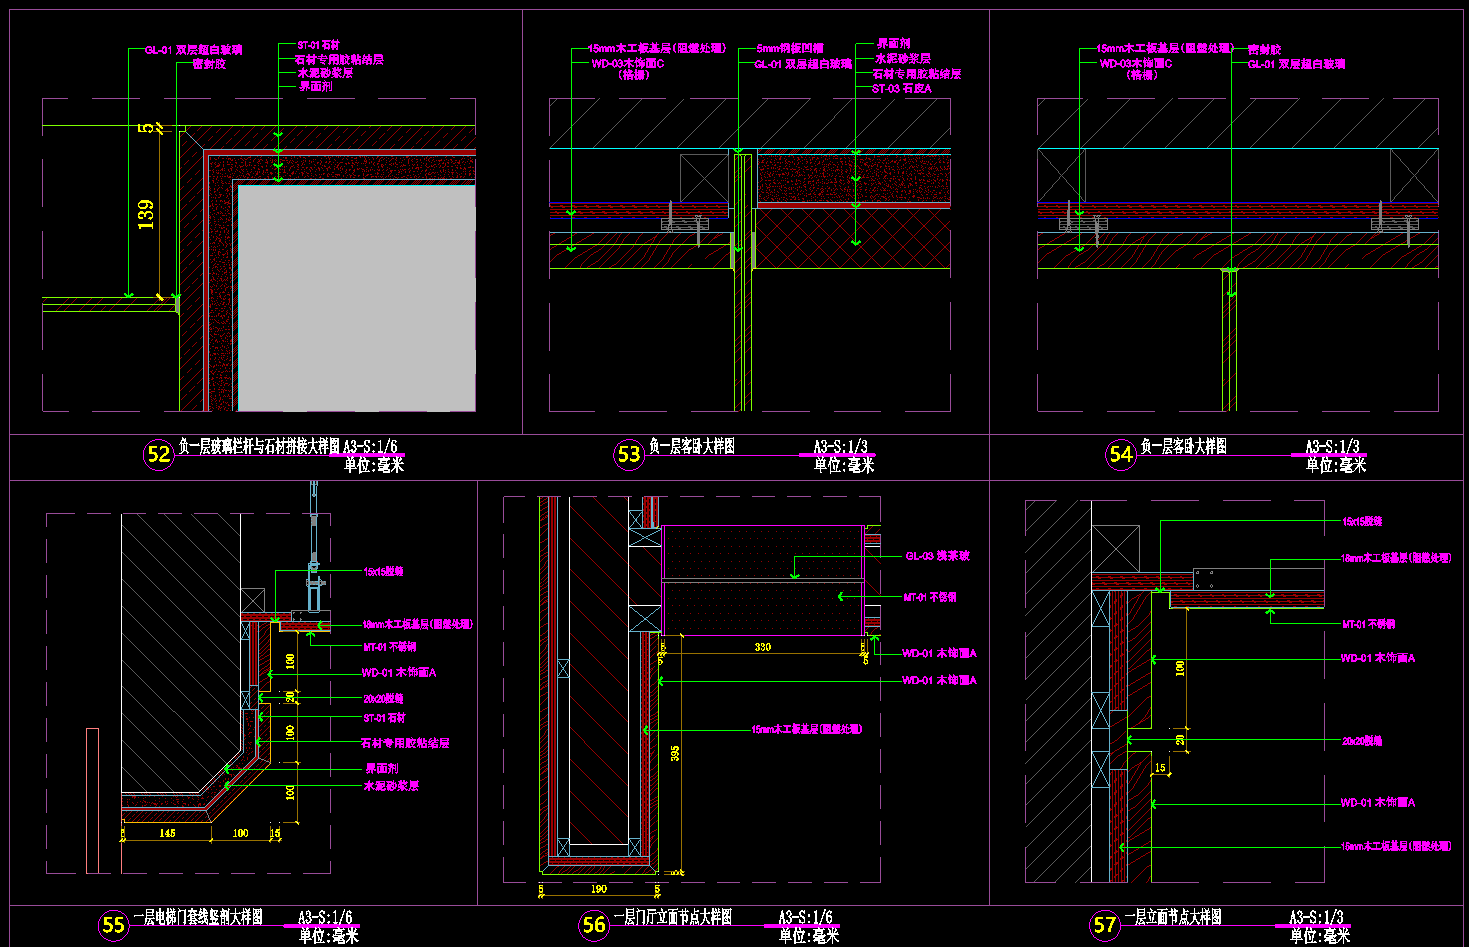This screenshot has height=947, width=1469.
Task: Select the detail number 55 circle marker
Action: point(114,925)
